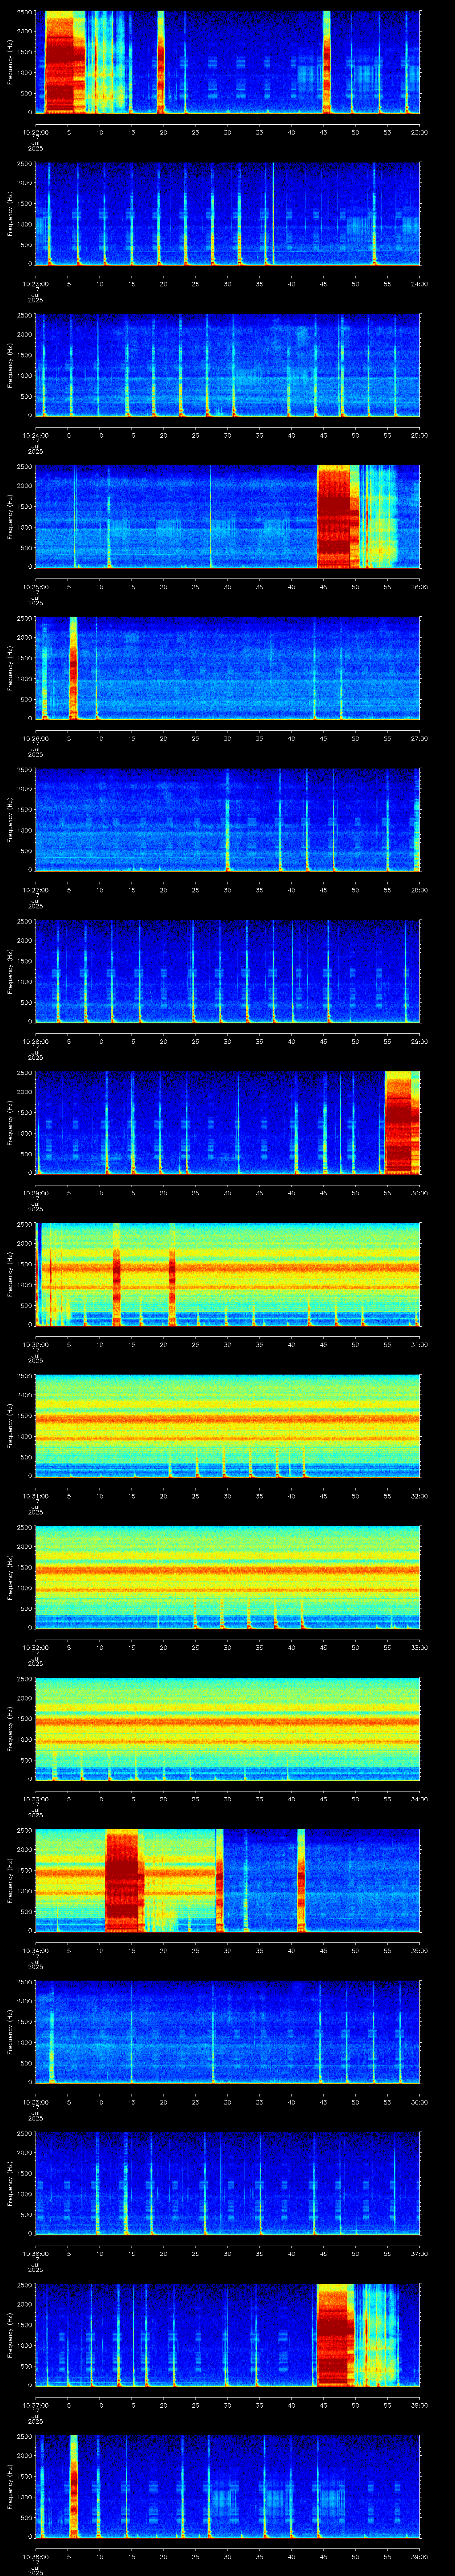Select the spectrogram panel starting at 10:35:00

pyautogui.click(x=228, y=2032)
